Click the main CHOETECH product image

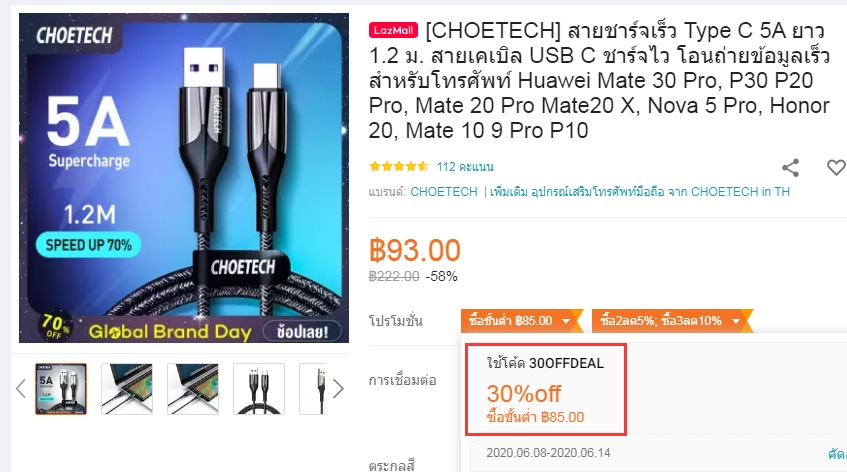point(184,178)
